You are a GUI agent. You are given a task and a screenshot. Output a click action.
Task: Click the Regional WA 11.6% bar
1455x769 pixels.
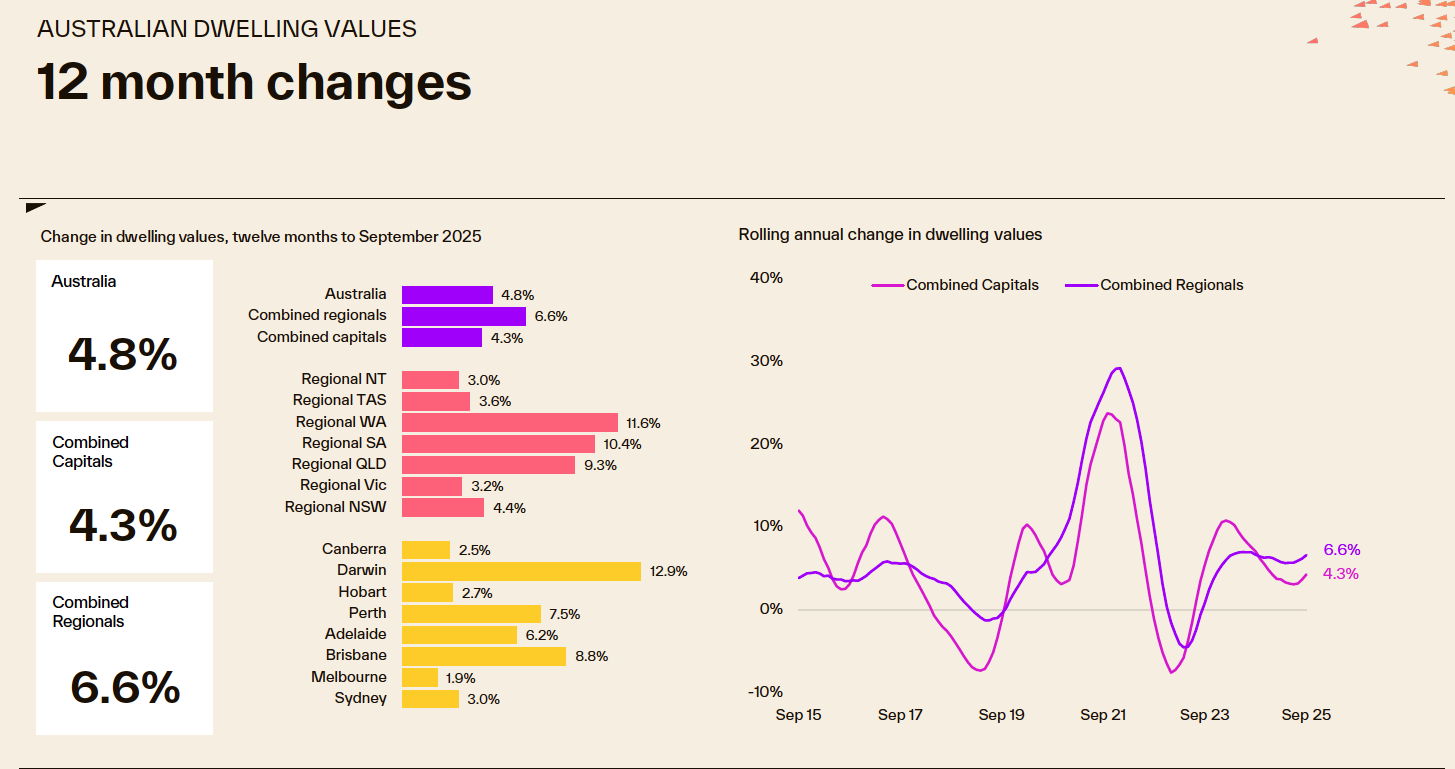click(x=510, y=423)
